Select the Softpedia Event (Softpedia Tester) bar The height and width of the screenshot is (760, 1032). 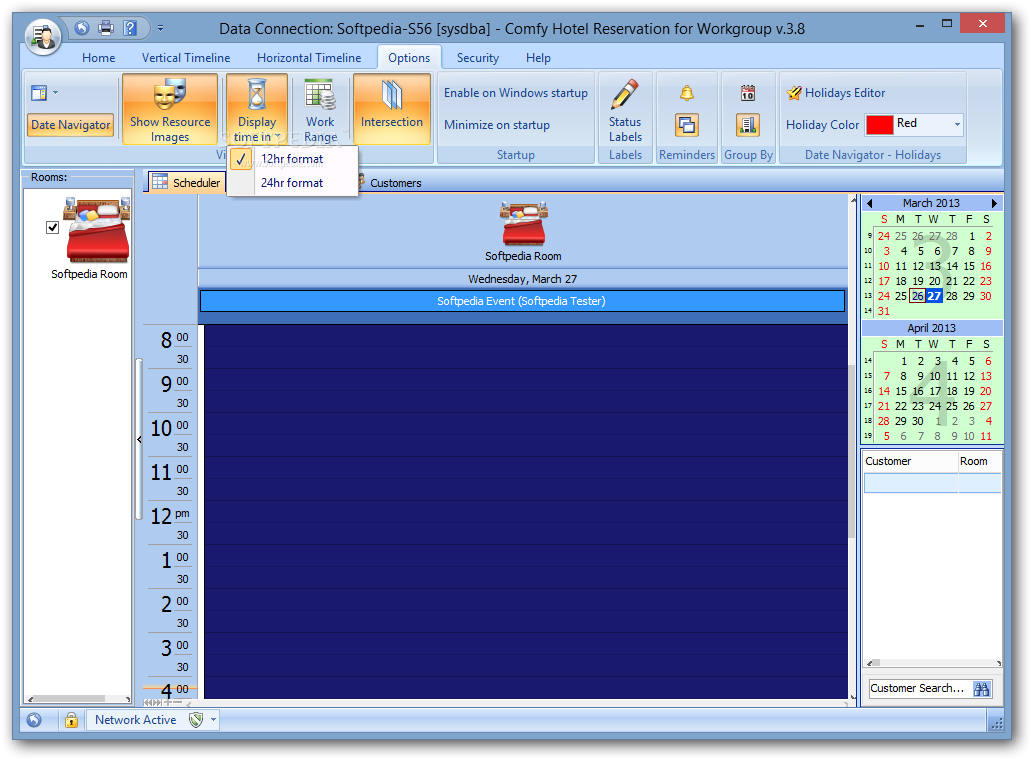pos(522,301)
